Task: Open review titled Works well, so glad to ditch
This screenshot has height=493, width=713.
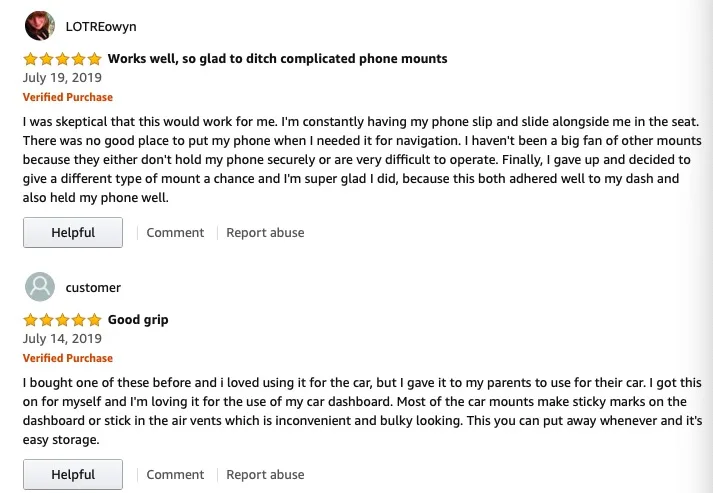Action: [277, 59]
